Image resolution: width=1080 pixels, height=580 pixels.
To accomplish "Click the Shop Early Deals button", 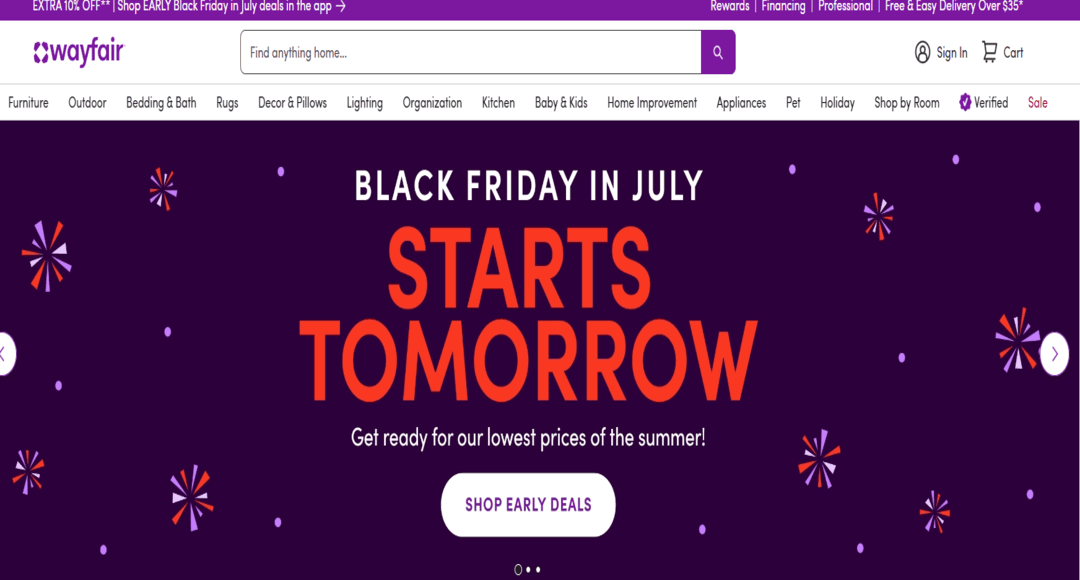I will 528,505.
